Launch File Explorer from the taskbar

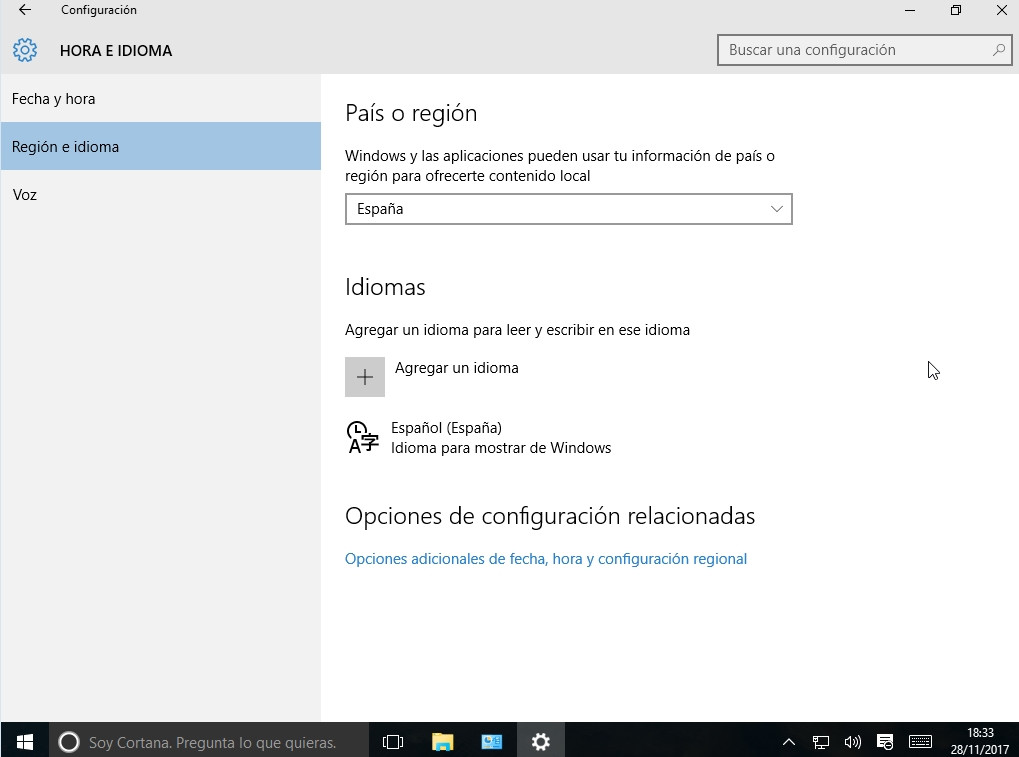coord(442,741)
